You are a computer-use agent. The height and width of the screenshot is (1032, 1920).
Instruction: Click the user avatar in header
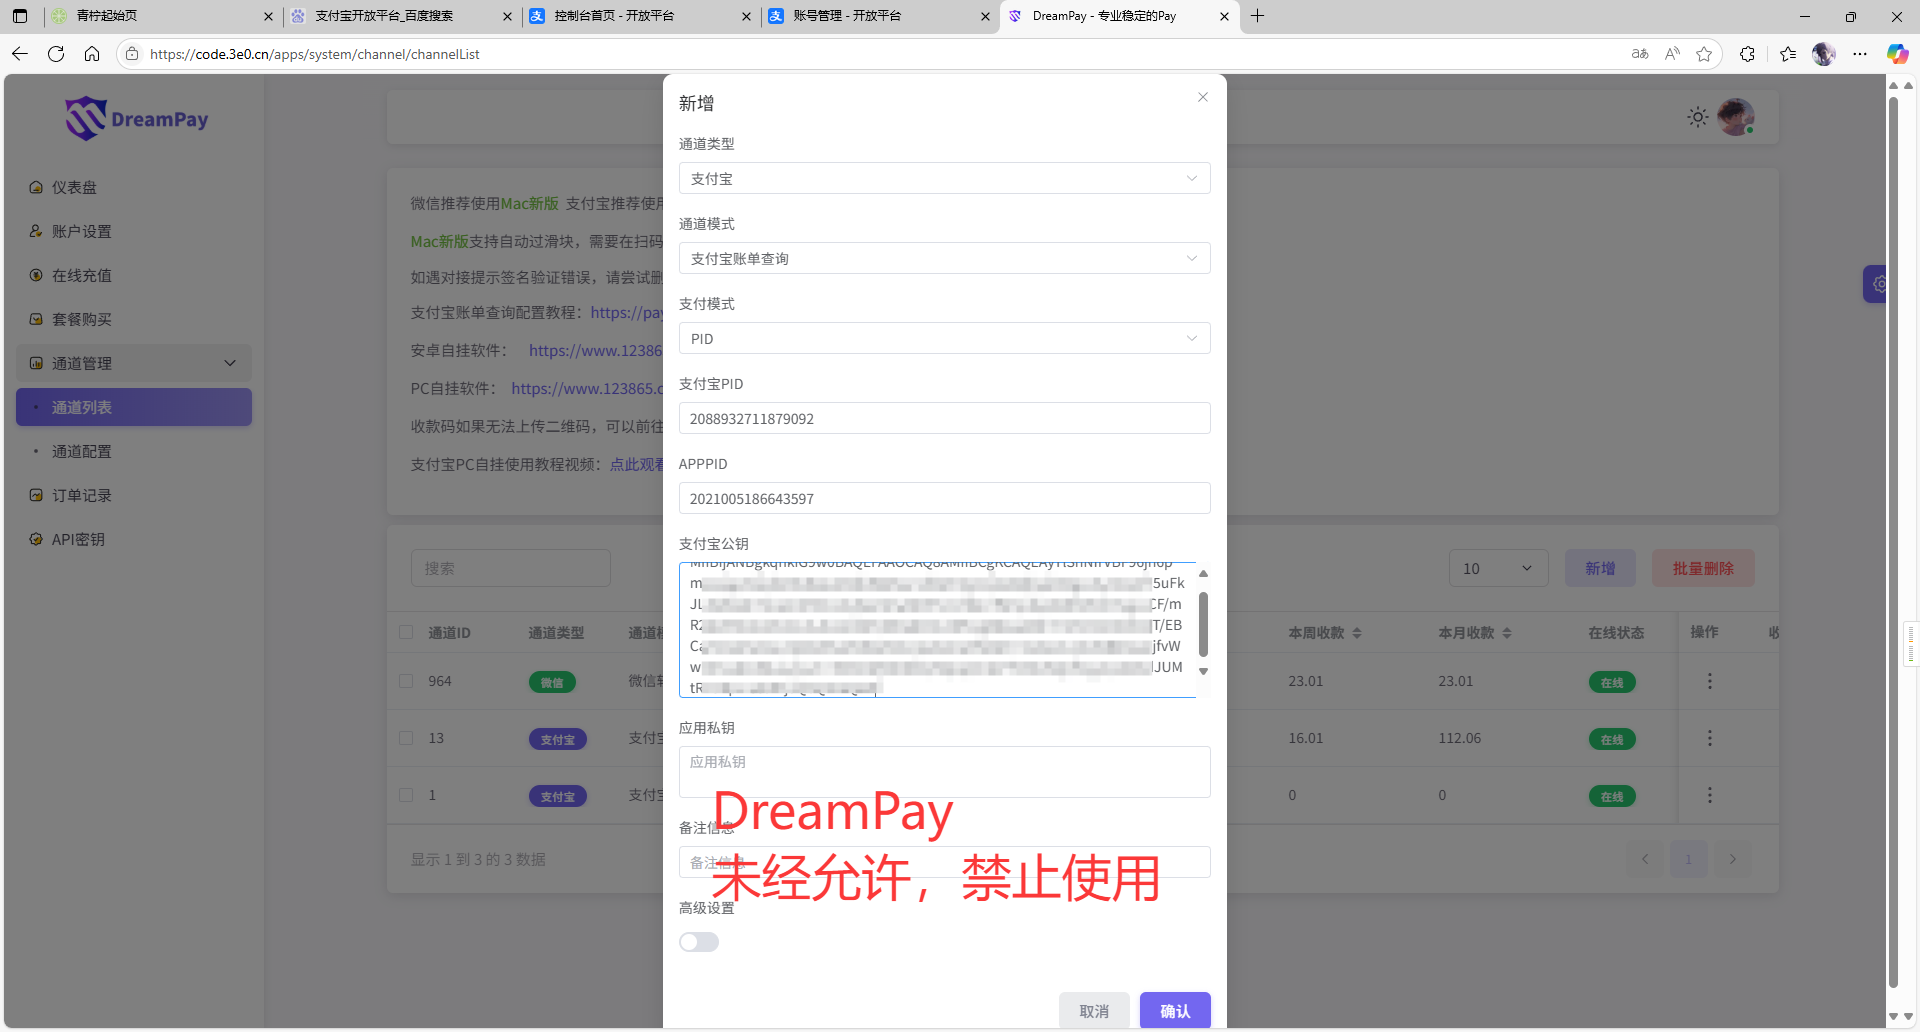point(1735,117)
